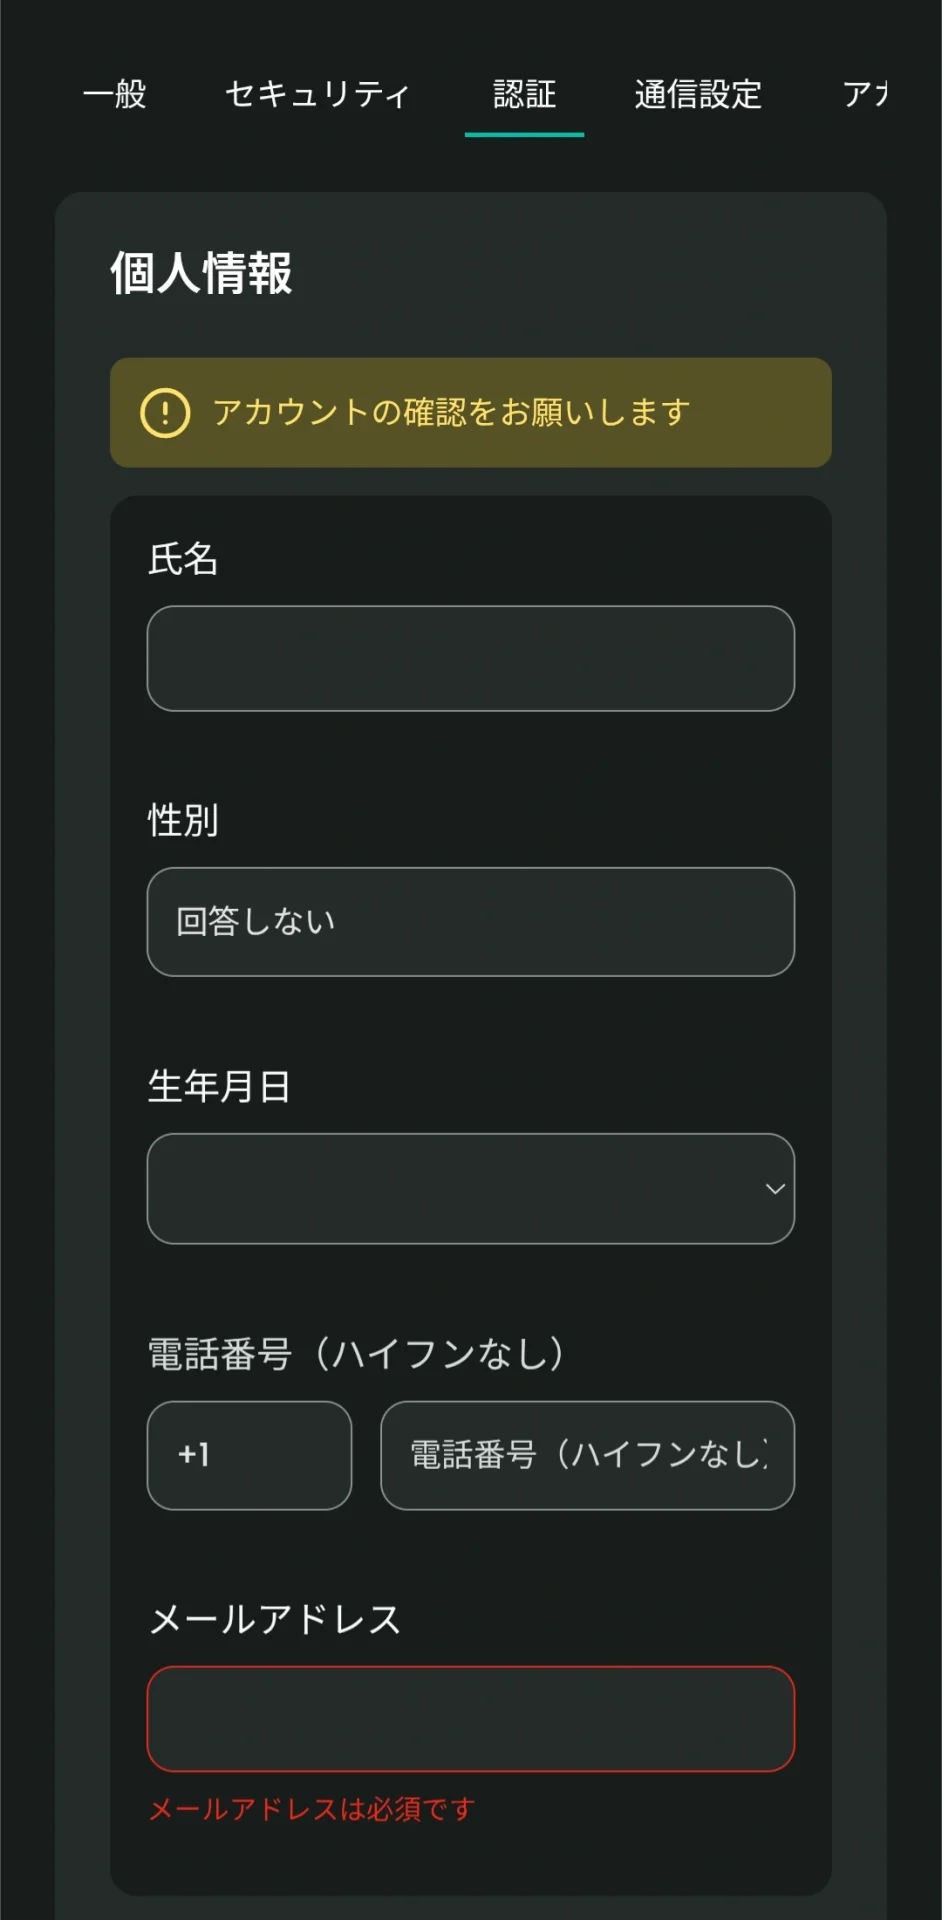Click the 生年月日 field label
Screen dimensions: 942x1920
click(219, 1086)
